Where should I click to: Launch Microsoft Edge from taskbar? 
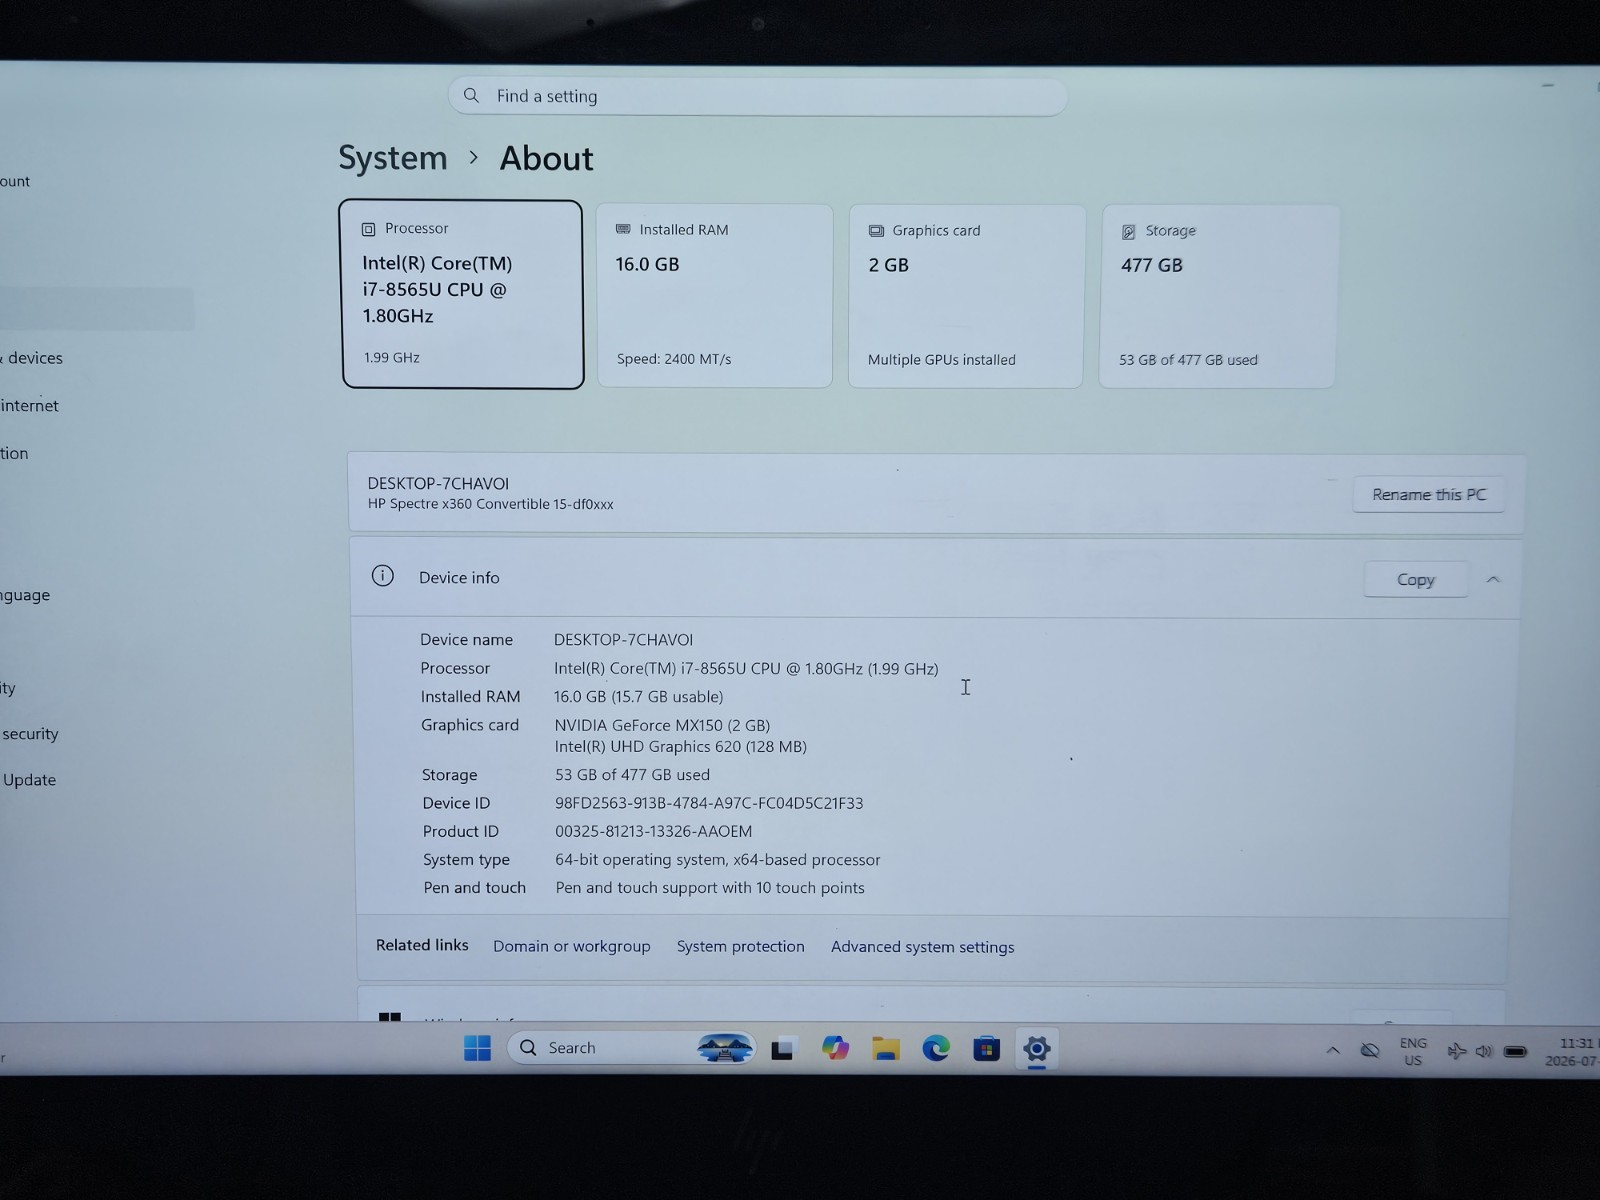pyautogui.click(x=936, y=1048)
